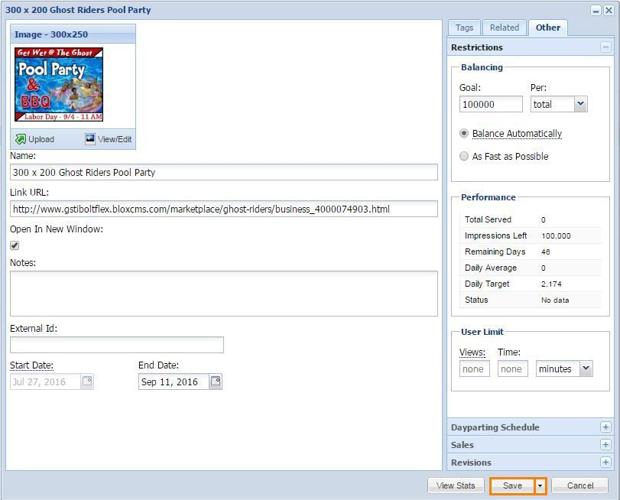Select the Other tab
The width and height of the screenshot is (620, 500).
coord(548,28)
